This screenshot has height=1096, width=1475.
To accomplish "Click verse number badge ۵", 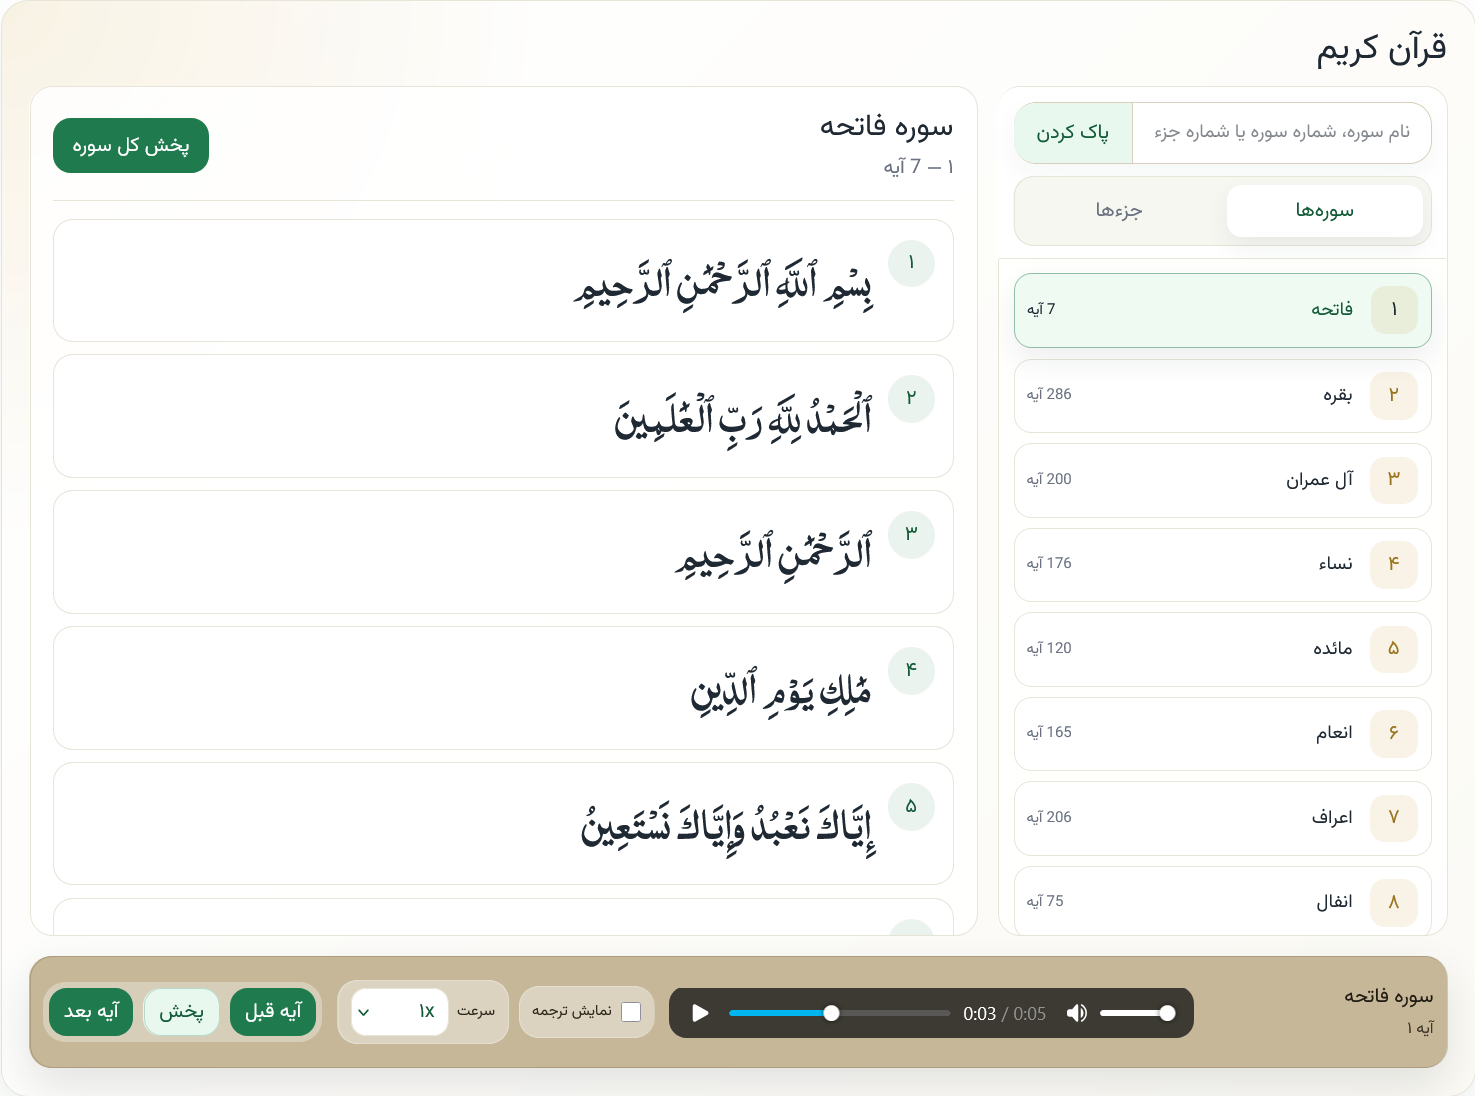I will 911,806.
